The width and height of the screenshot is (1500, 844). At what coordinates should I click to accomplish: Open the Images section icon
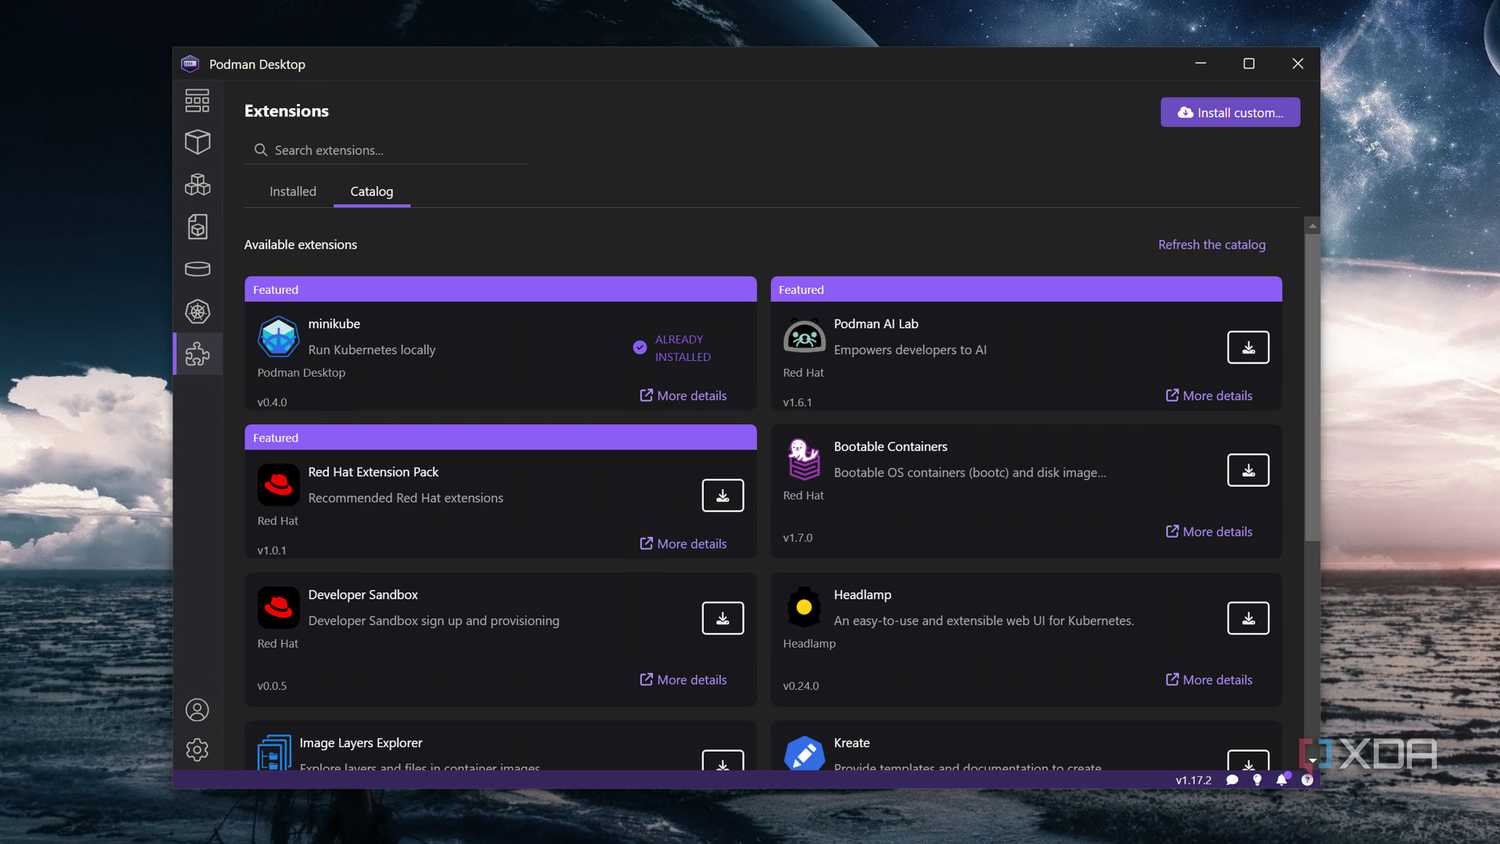(x=197, y=227)
